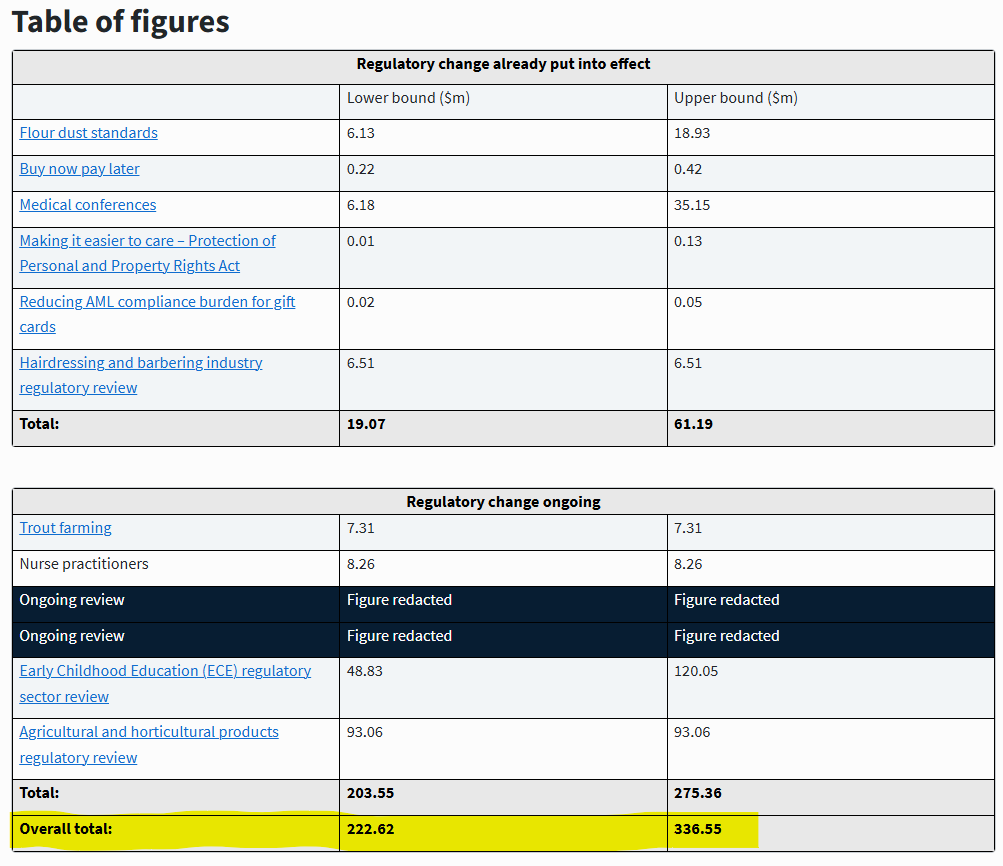Select Medical conferences upper value 35.15

(692, 205)
